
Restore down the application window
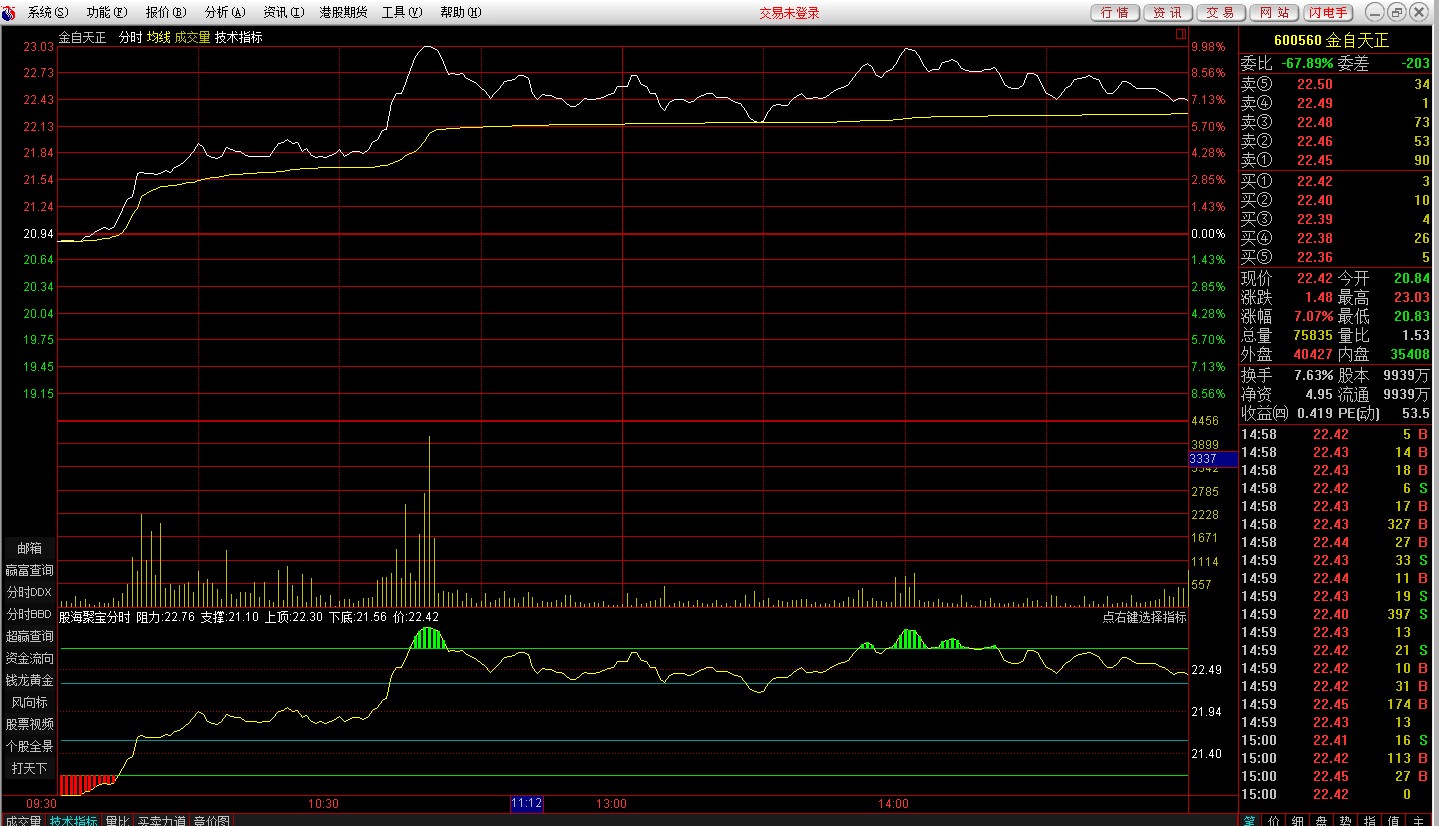click(1397, 12)
